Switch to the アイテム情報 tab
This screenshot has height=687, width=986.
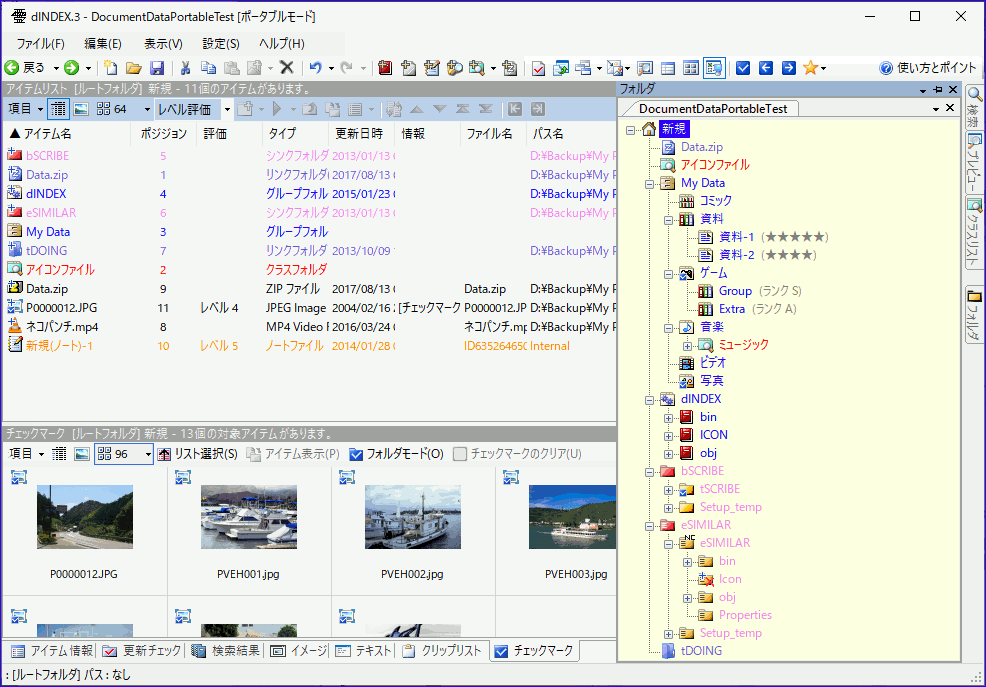tap(53, 651)
